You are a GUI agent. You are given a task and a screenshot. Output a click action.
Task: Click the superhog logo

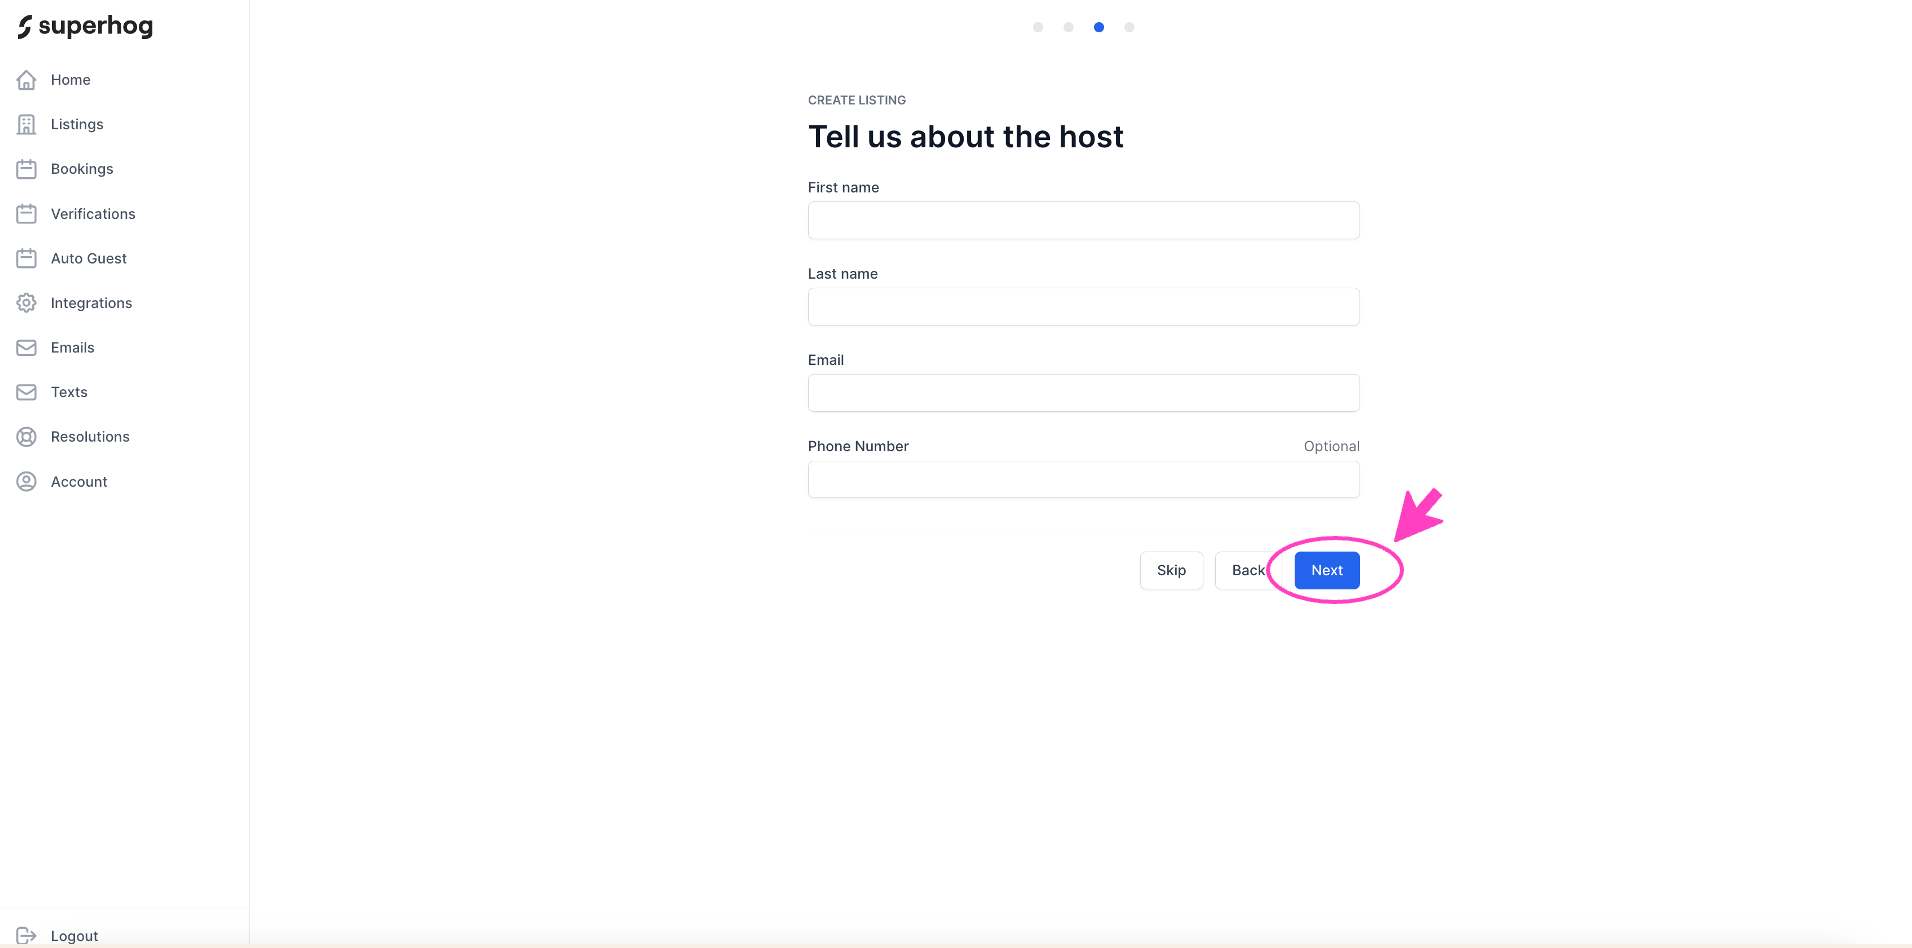tap(85, 26)
